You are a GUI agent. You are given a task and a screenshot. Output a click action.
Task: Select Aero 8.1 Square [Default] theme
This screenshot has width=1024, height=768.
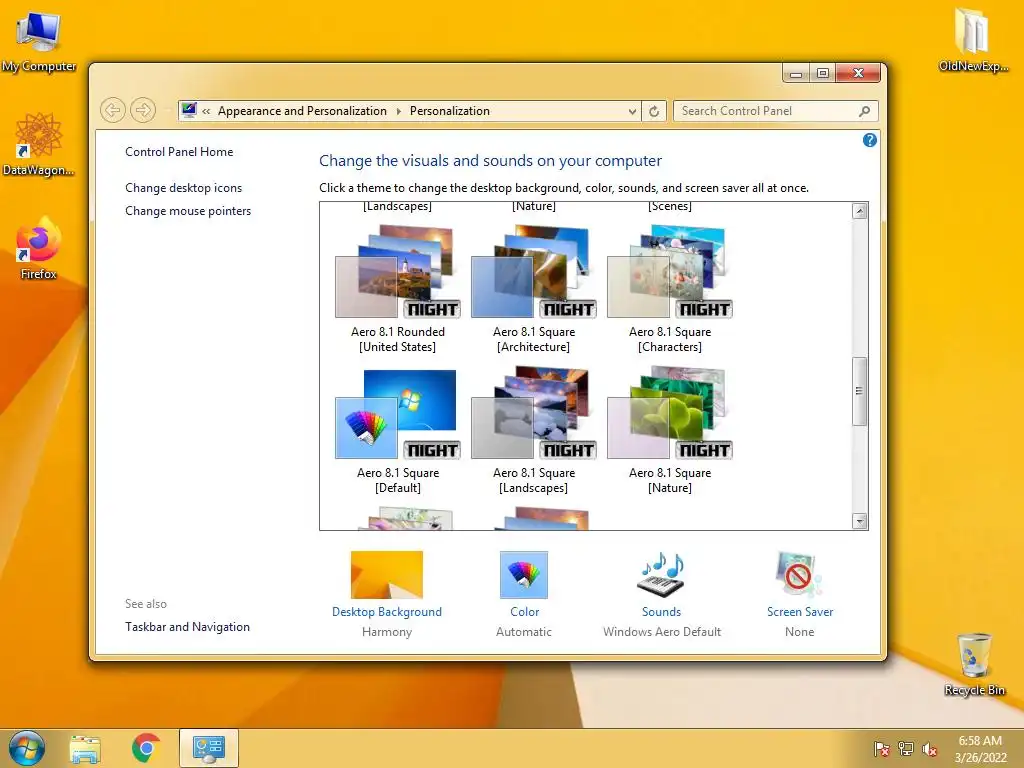point(398,431)
